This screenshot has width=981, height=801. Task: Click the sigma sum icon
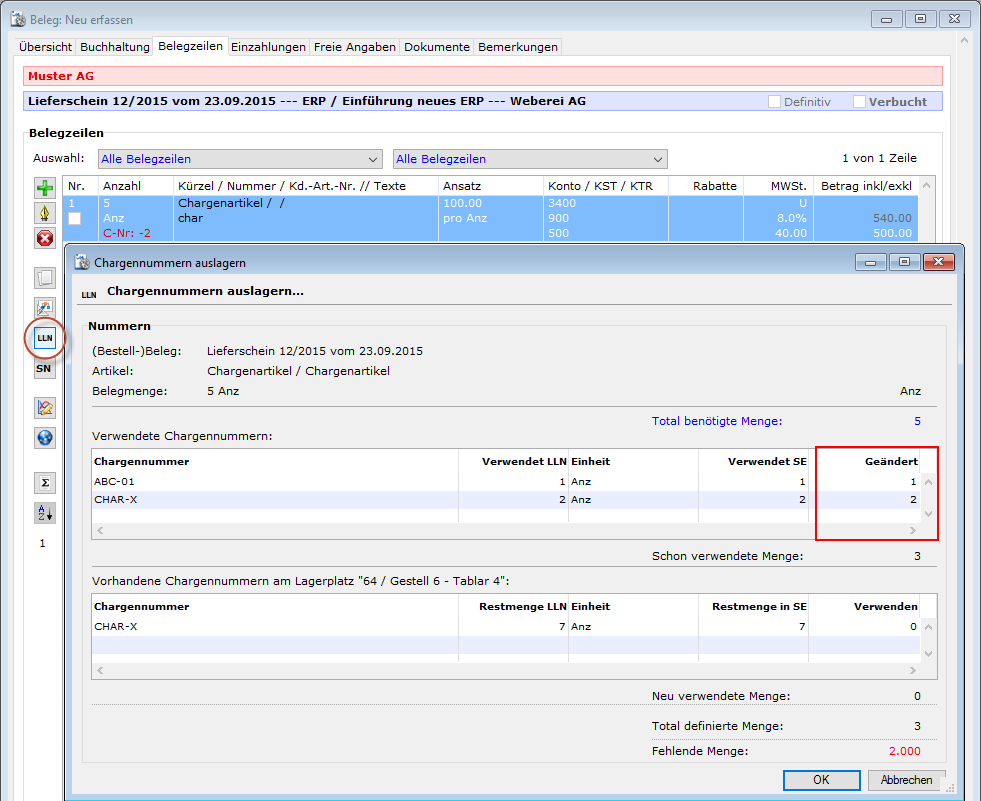pos(45,483)
